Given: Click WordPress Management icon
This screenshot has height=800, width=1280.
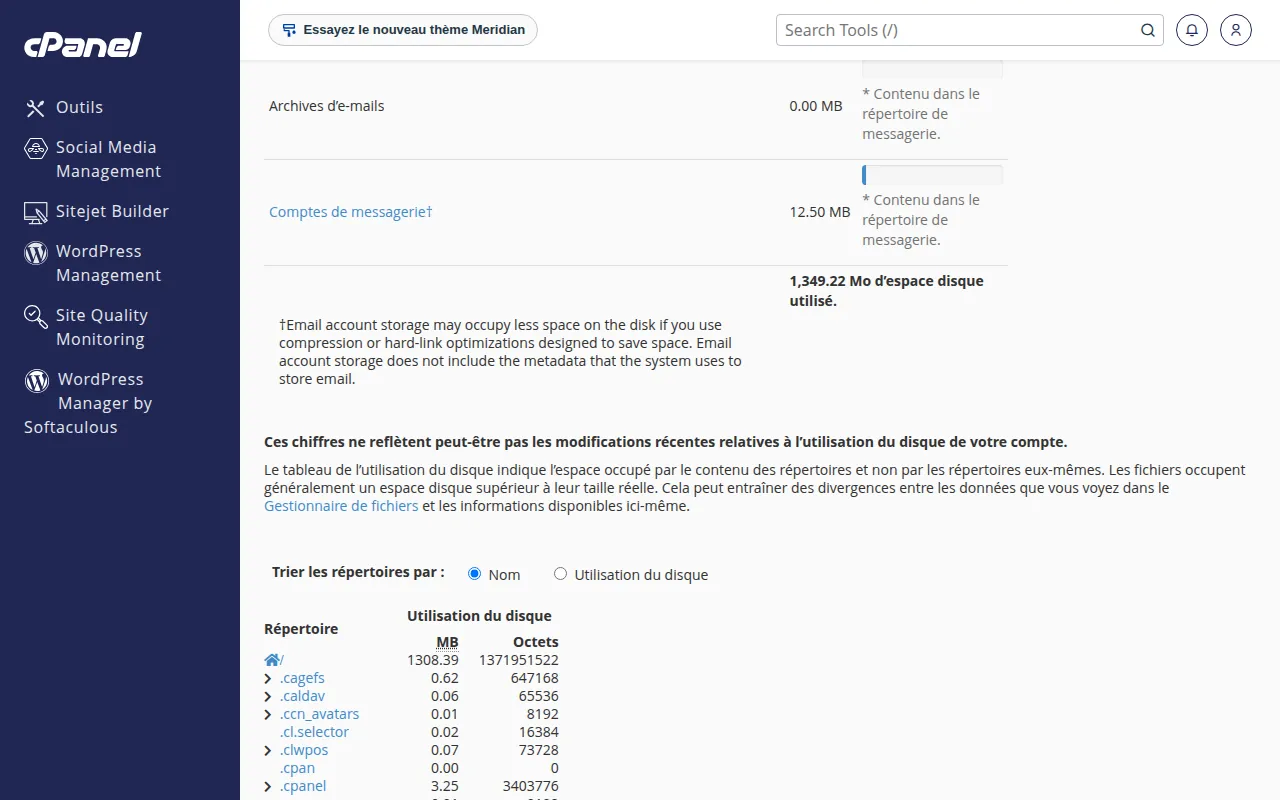Looking at the screenshot, I should click(x=36, y=252).
